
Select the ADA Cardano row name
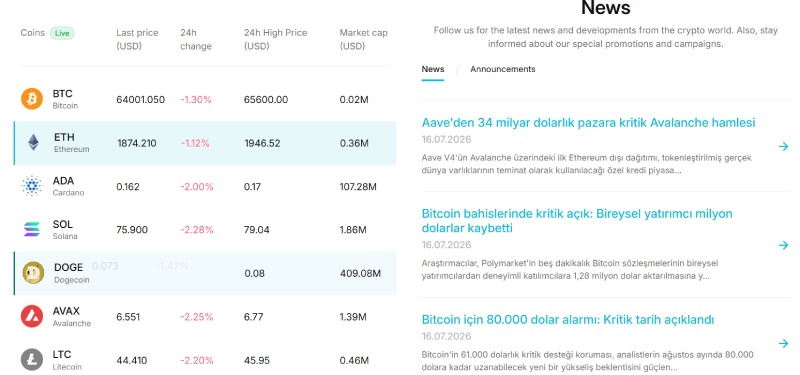pos(68,186)
